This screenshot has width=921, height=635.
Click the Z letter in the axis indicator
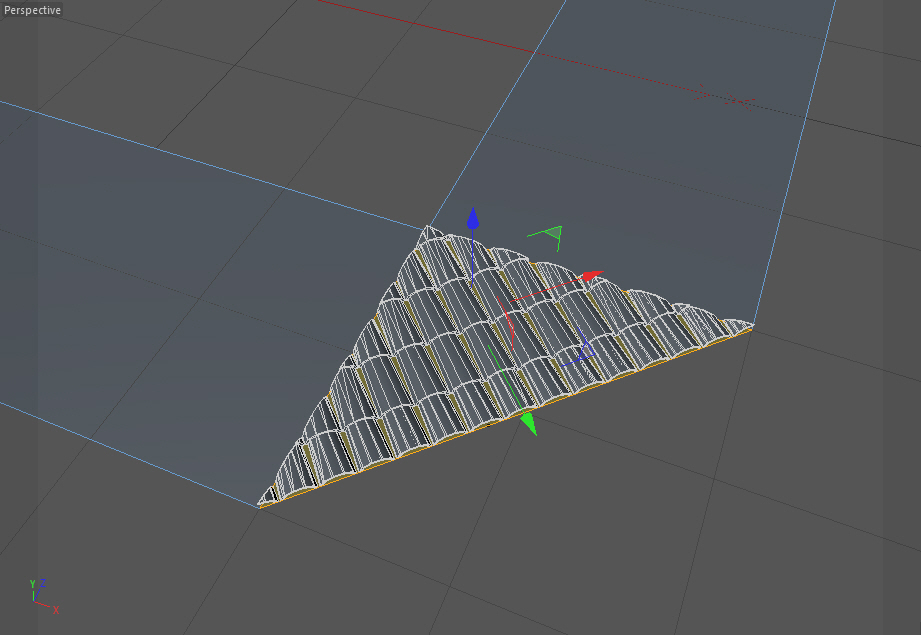pyautogui.click(x=43, y=583)
